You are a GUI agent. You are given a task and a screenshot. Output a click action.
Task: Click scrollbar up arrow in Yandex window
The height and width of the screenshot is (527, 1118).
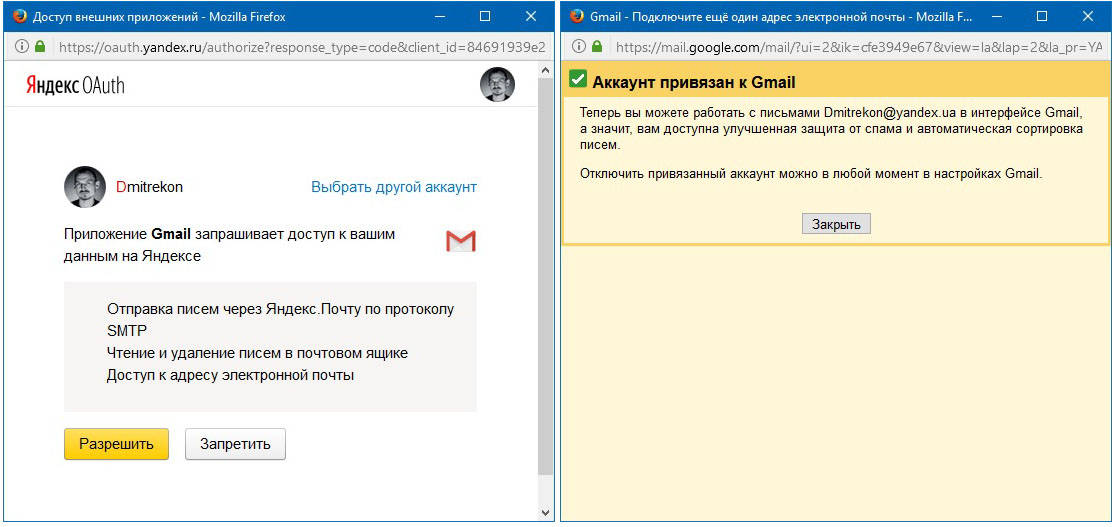click(x=545, y=71)
